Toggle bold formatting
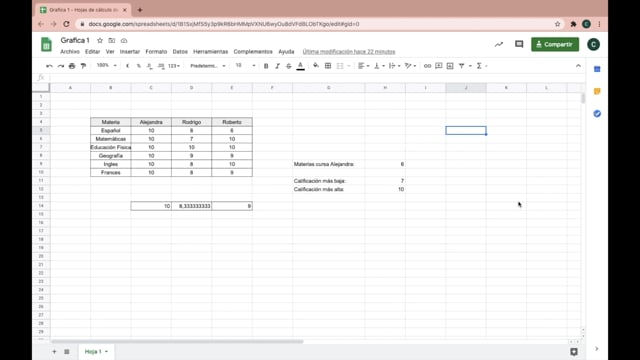 266,66
